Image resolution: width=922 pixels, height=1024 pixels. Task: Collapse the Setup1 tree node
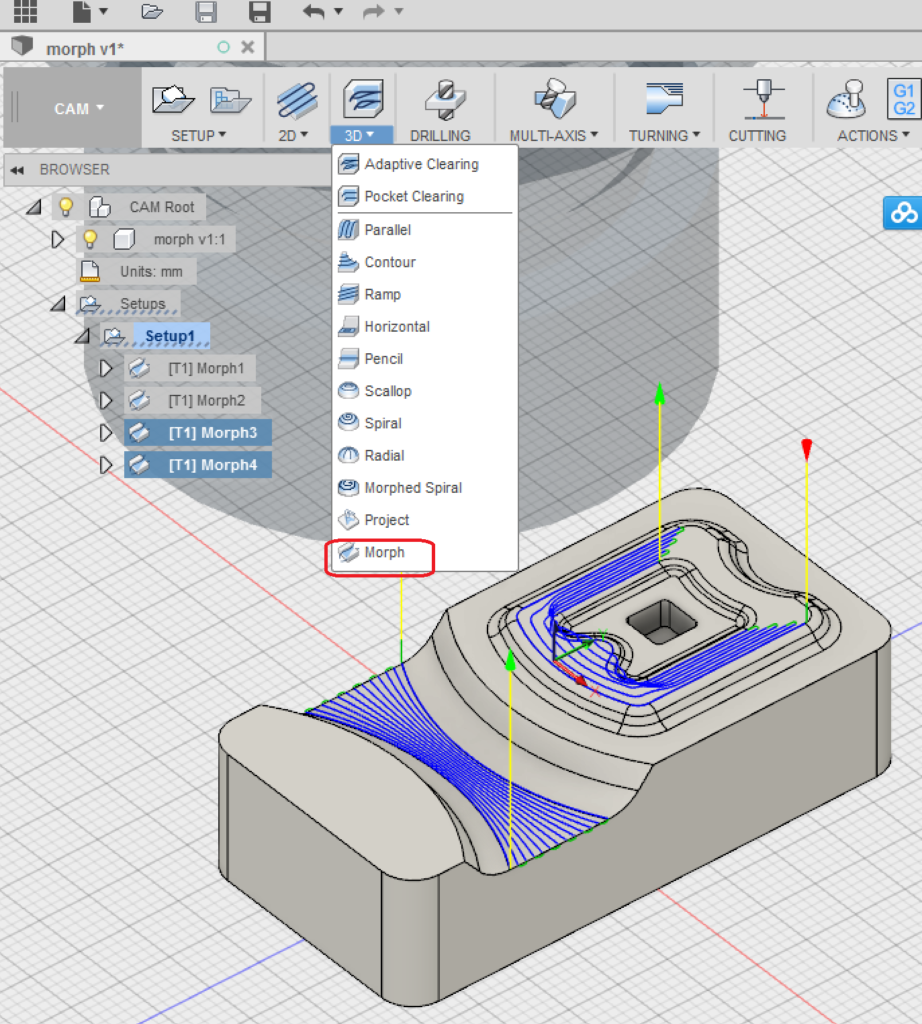82,336
